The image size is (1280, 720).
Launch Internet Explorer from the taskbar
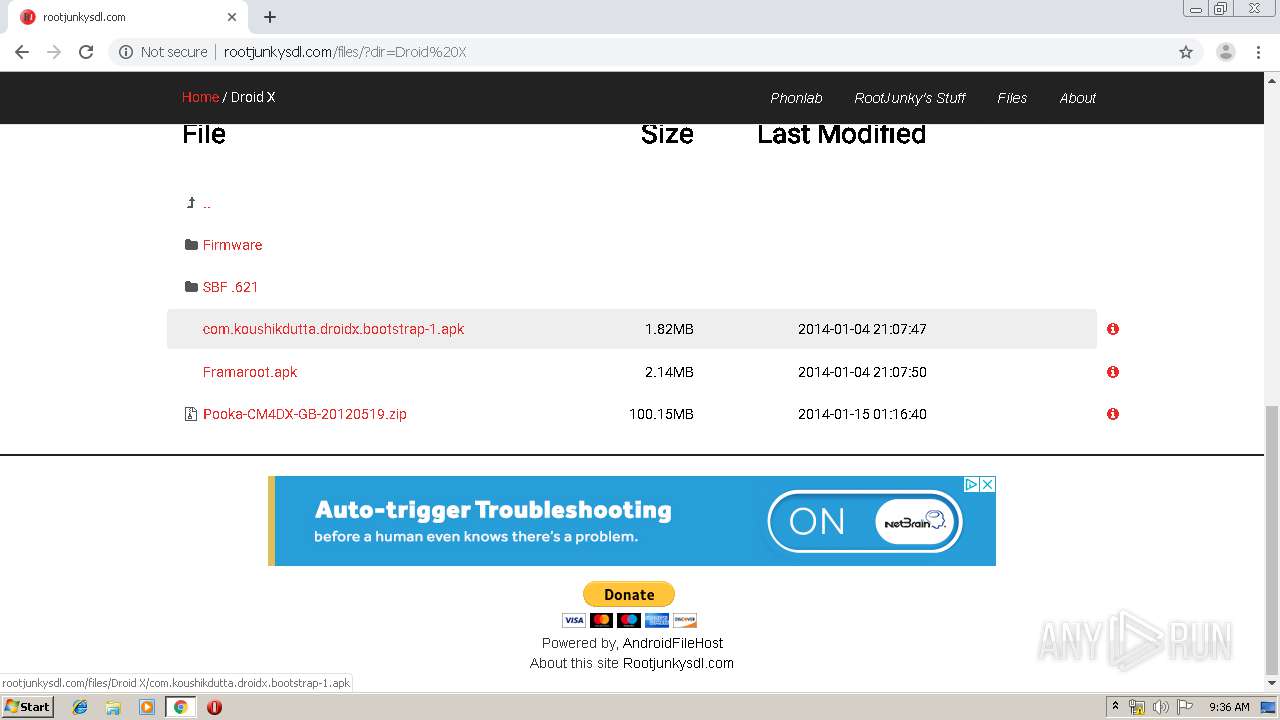point(80,707)
